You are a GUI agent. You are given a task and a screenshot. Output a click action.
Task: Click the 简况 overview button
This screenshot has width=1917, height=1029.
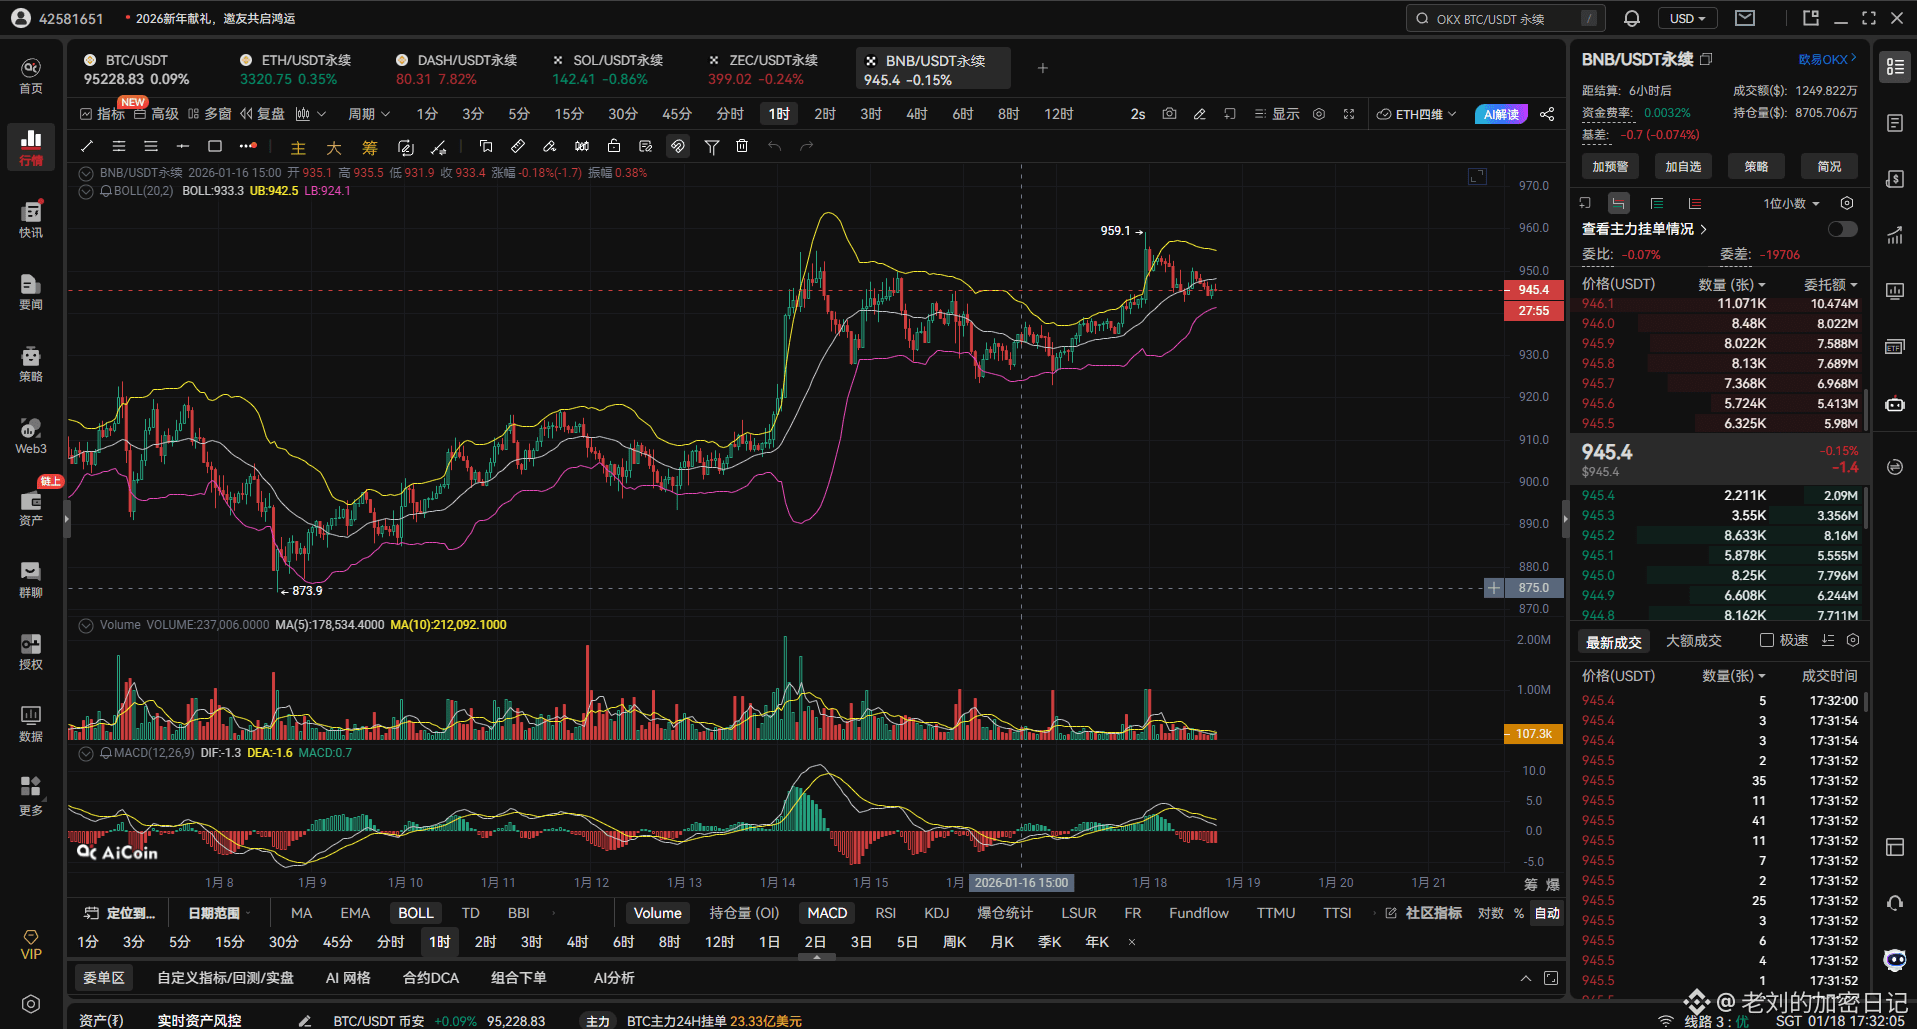tap(1829, 167)
